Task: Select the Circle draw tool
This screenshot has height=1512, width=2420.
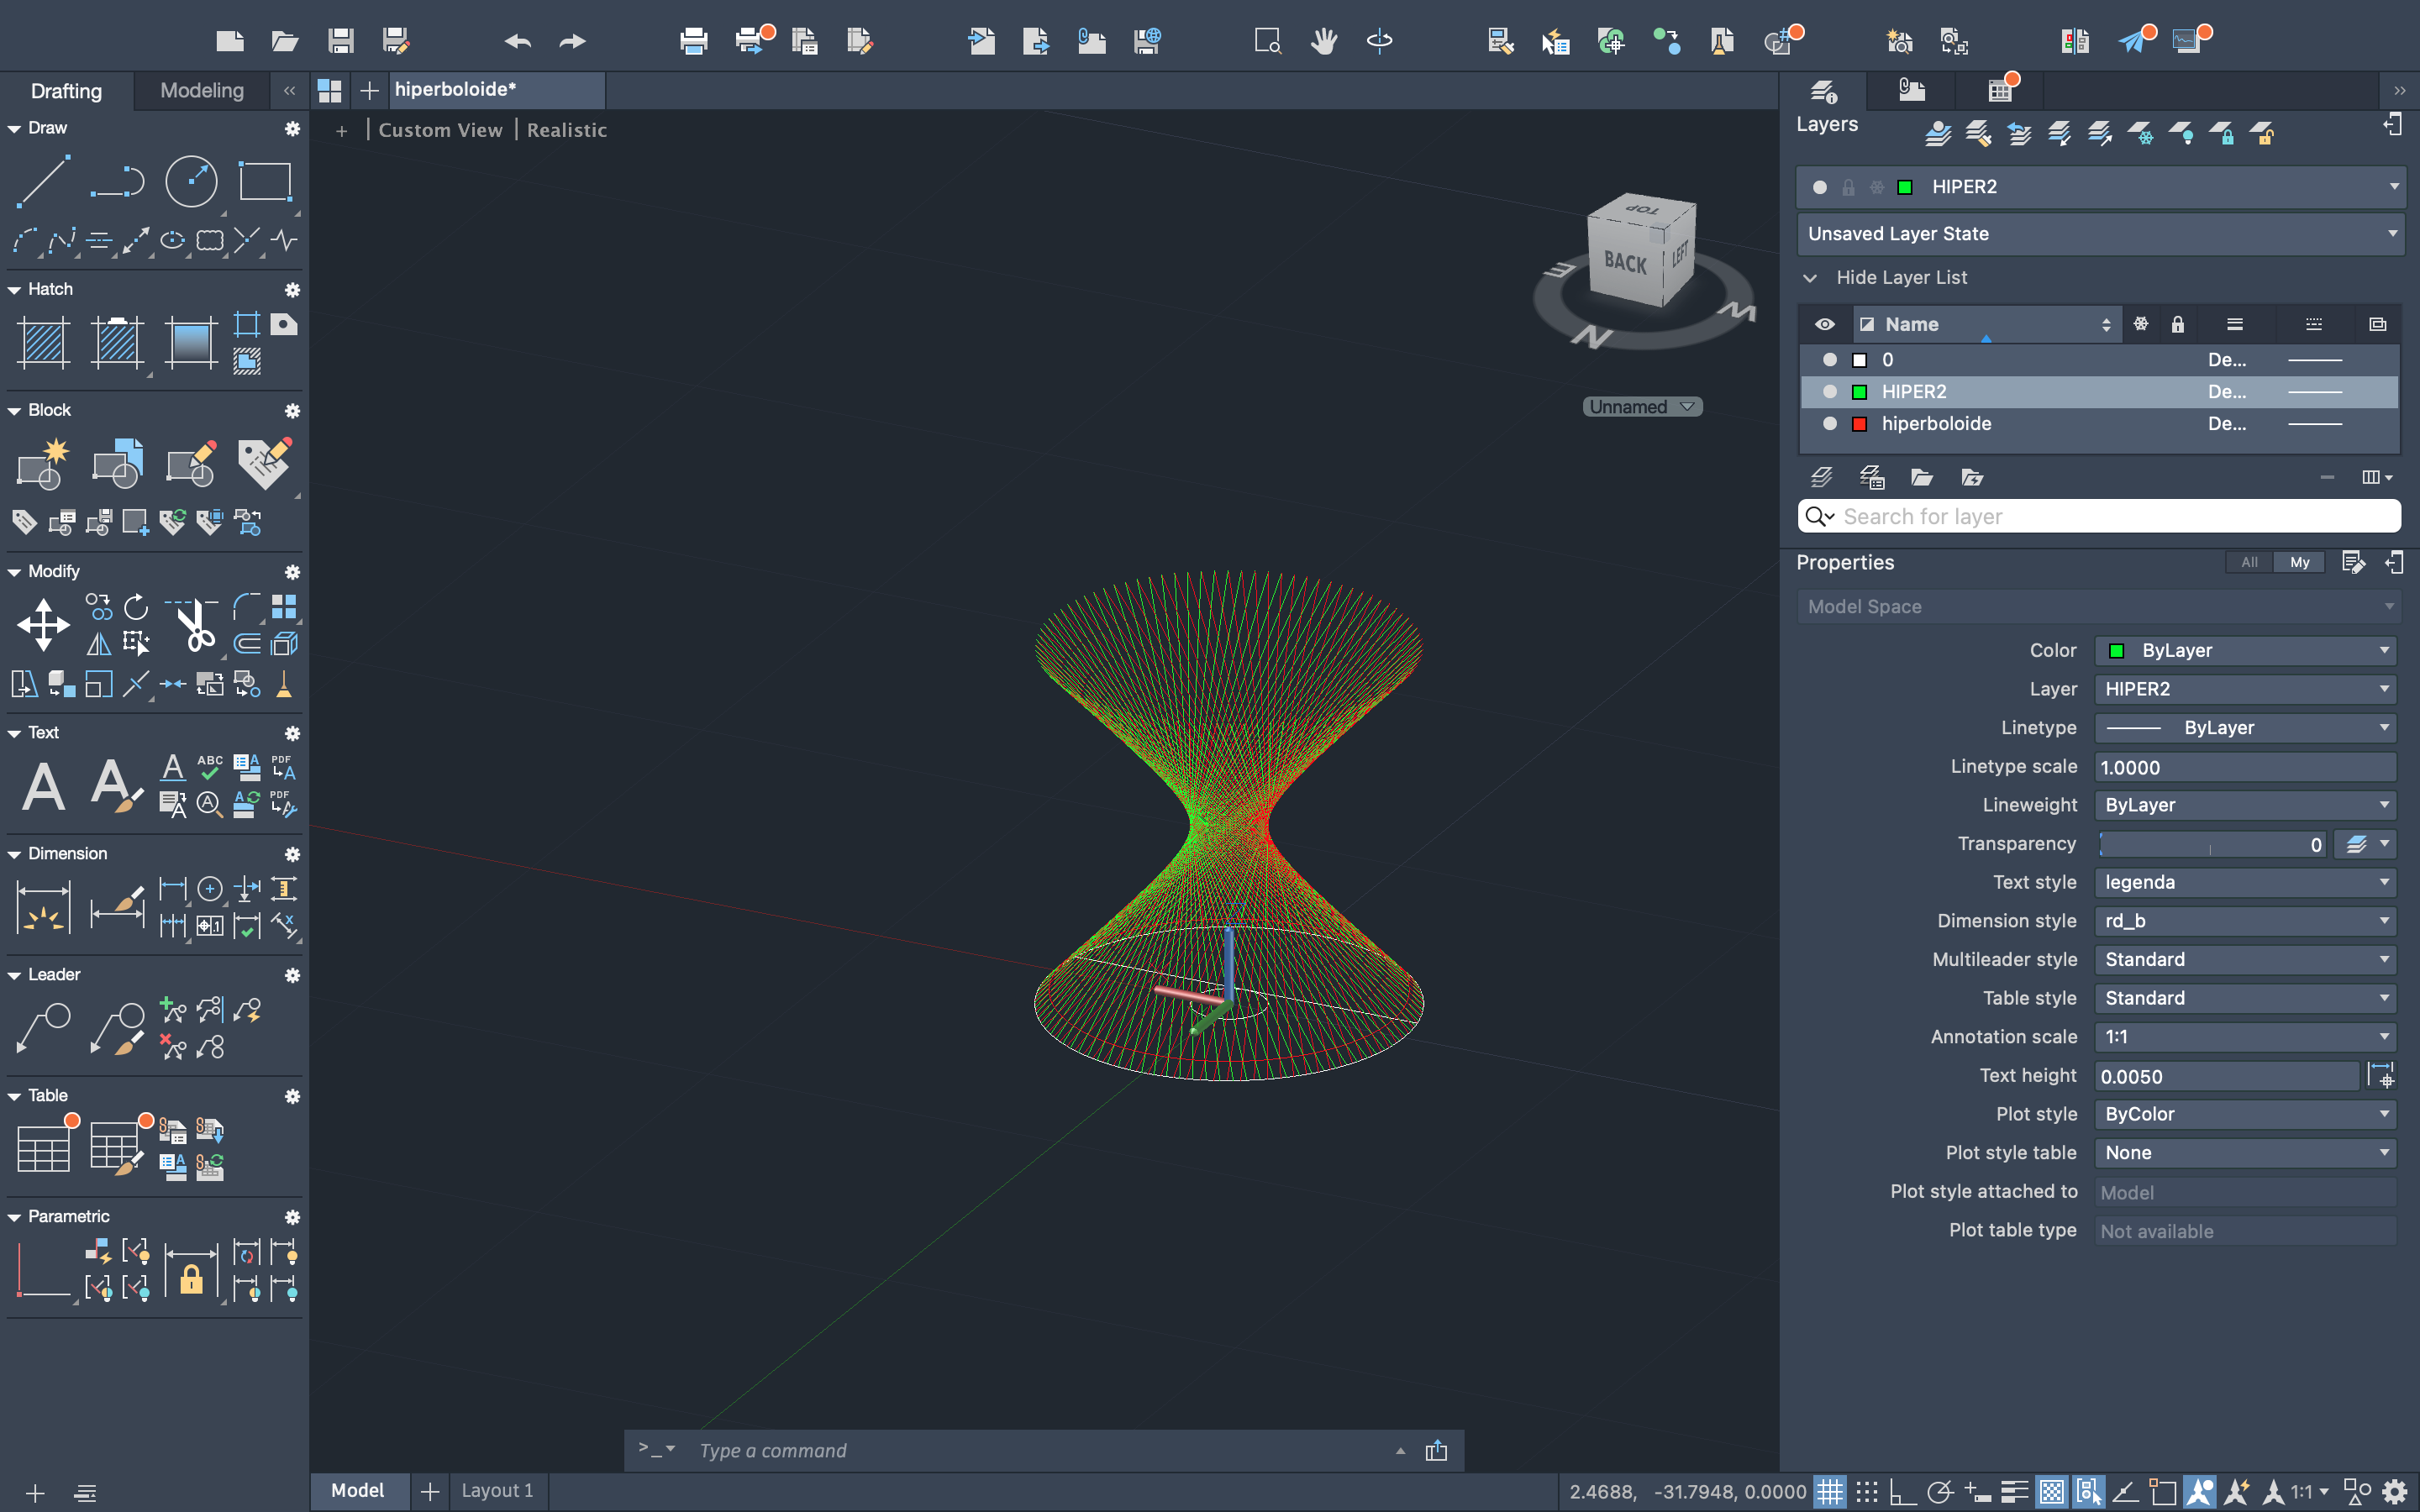Action: [190, 181]
